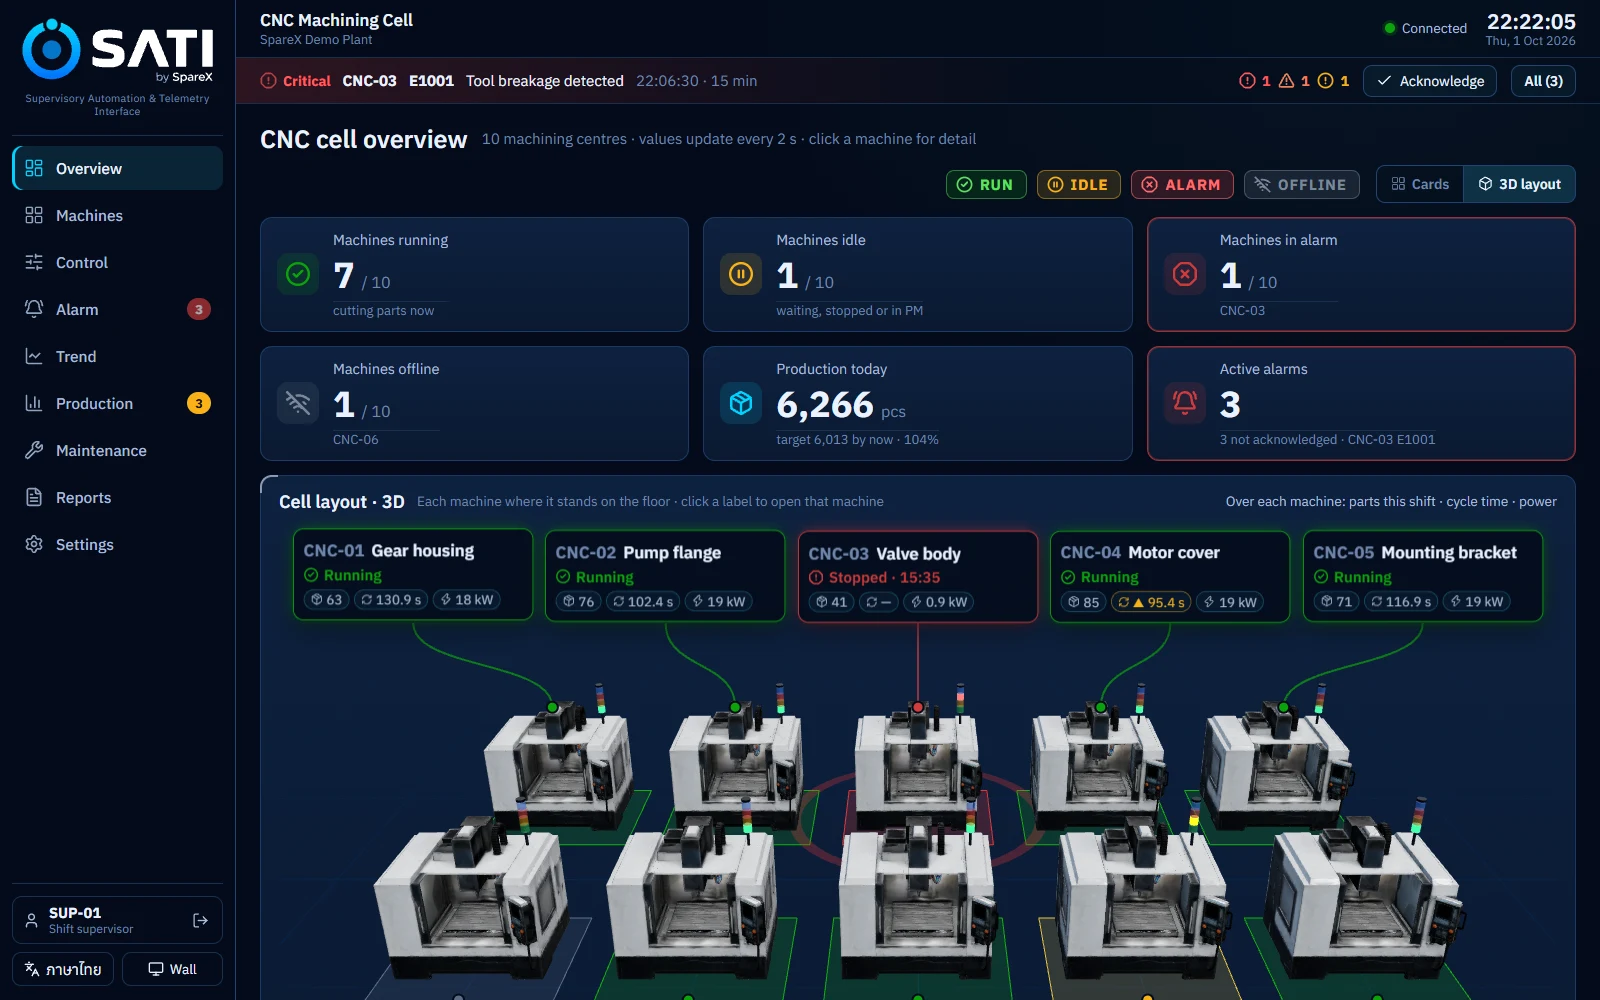Click the red X icon on Machines in alarm
The height and width of the screenshot is (1000, 1600).
[x=1185, y=274]
